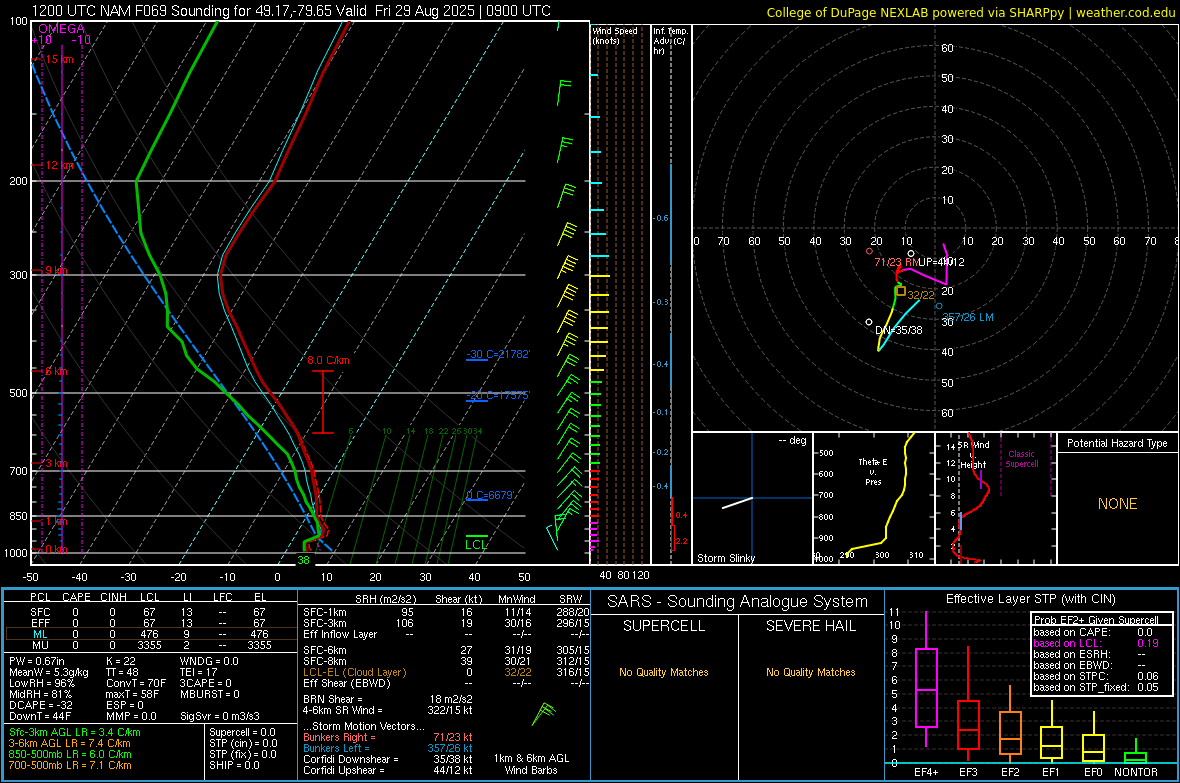This screenshot has width=1180, height=783.
Task: Select the DN=35/38 hodograph label
Action: (899, 331)
